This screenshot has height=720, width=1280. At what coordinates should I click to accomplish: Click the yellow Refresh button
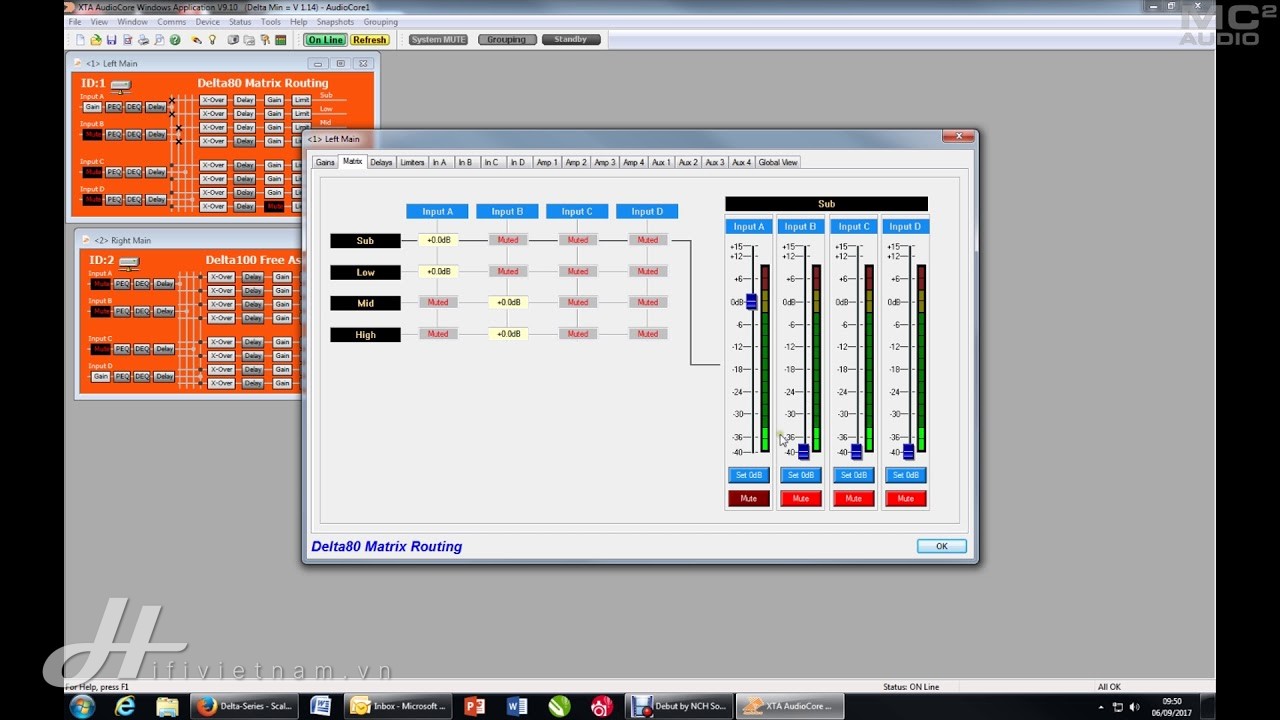tap(369, 40)
